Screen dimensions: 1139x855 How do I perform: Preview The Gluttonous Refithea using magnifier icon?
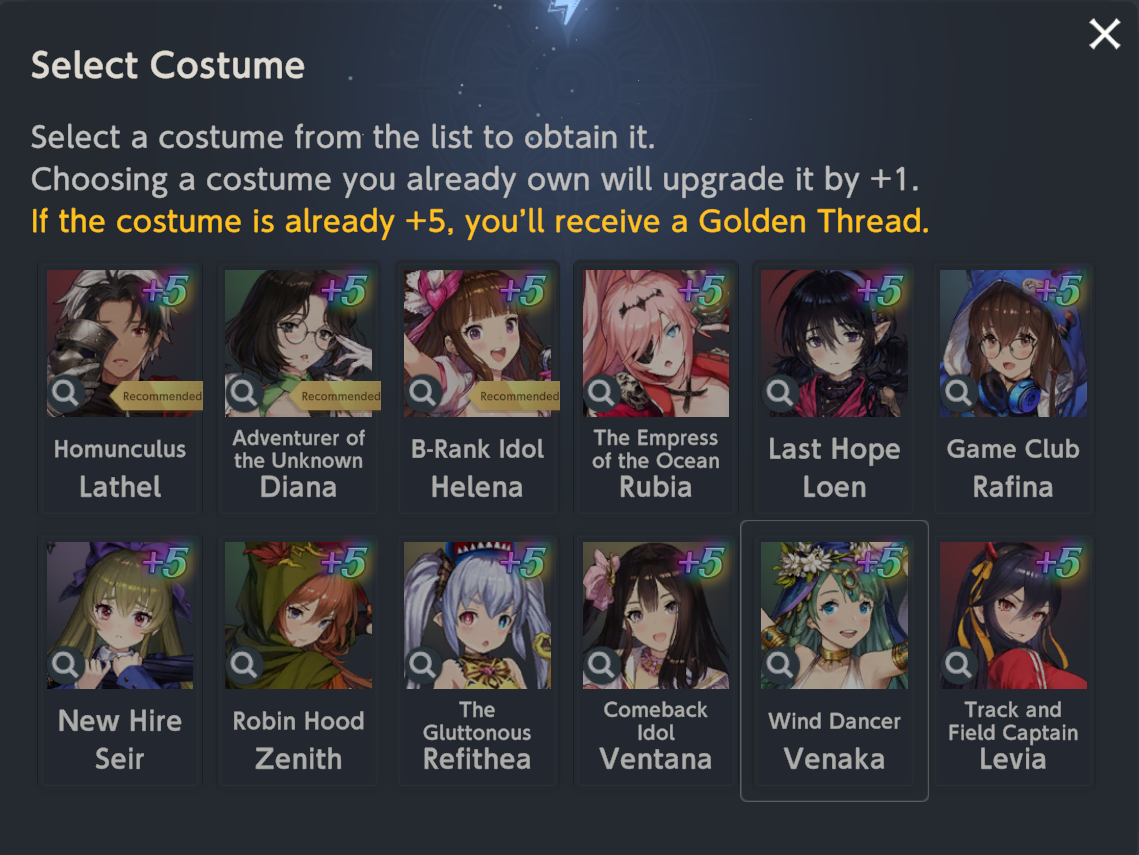point(423,664)
